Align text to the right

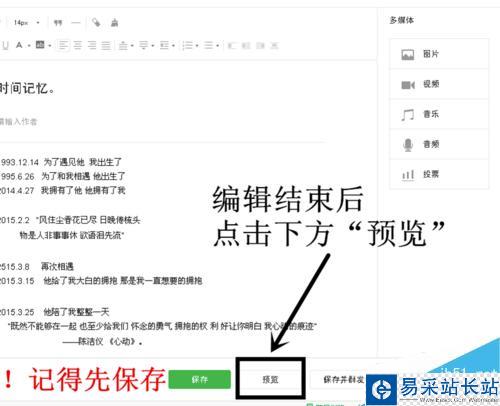92,45
